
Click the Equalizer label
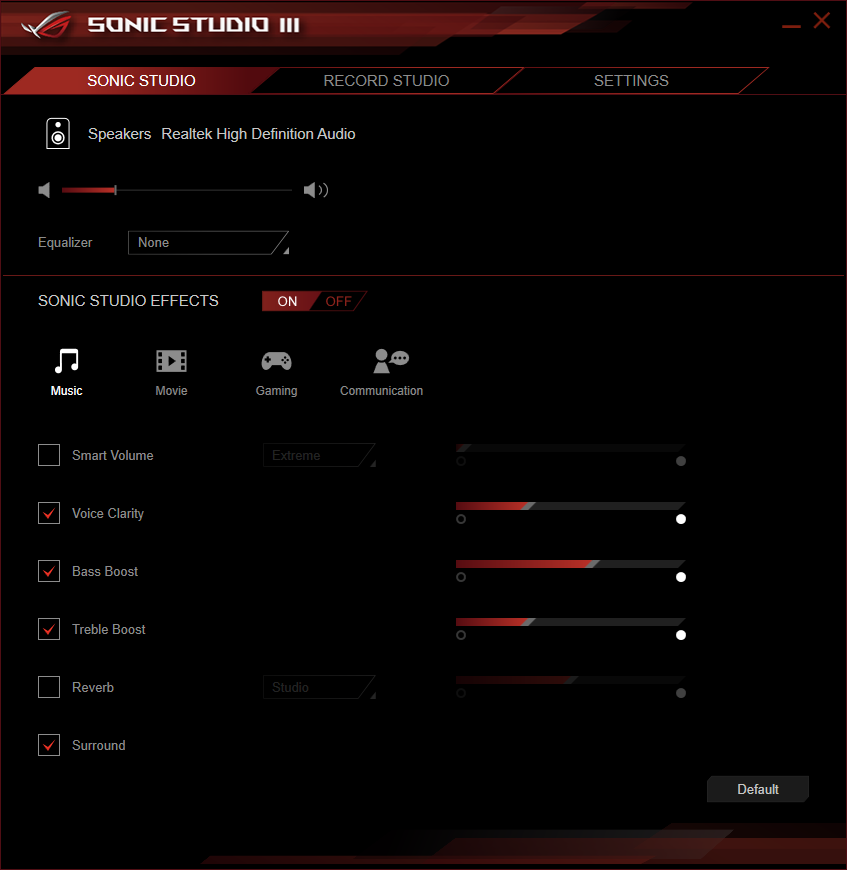pyautogui.click(x=65, y=242)
